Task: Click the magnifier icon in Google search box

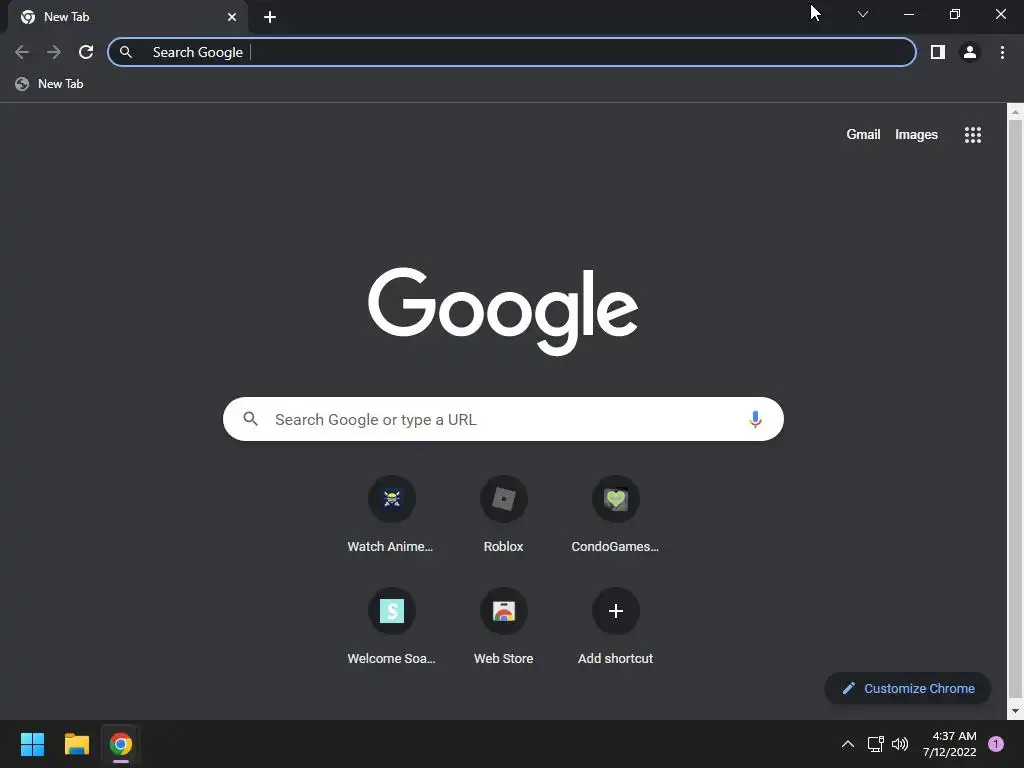Action: (x=250, y=419)
